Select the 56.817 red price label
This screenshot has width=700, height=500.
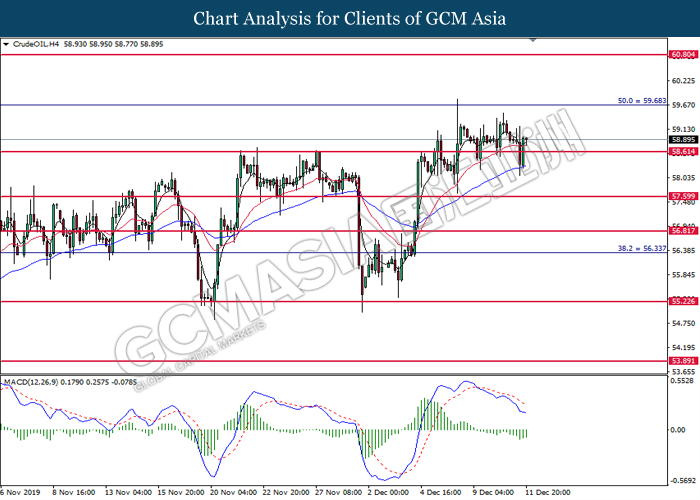click(x=683, y=231)
